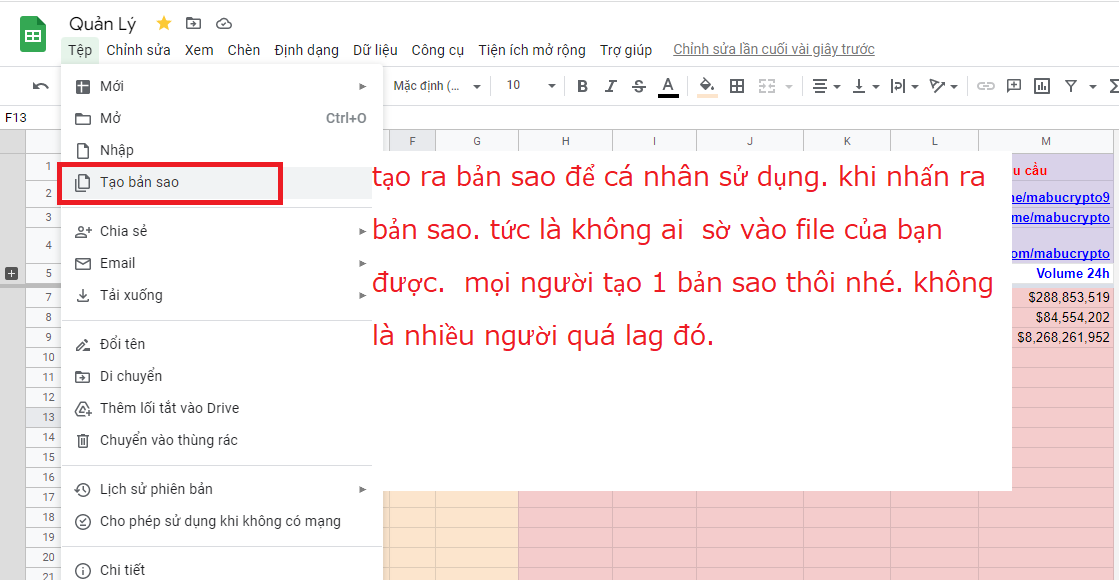Select Mở in the file menu
This screenshot has width=1119, height=580.
222,118
